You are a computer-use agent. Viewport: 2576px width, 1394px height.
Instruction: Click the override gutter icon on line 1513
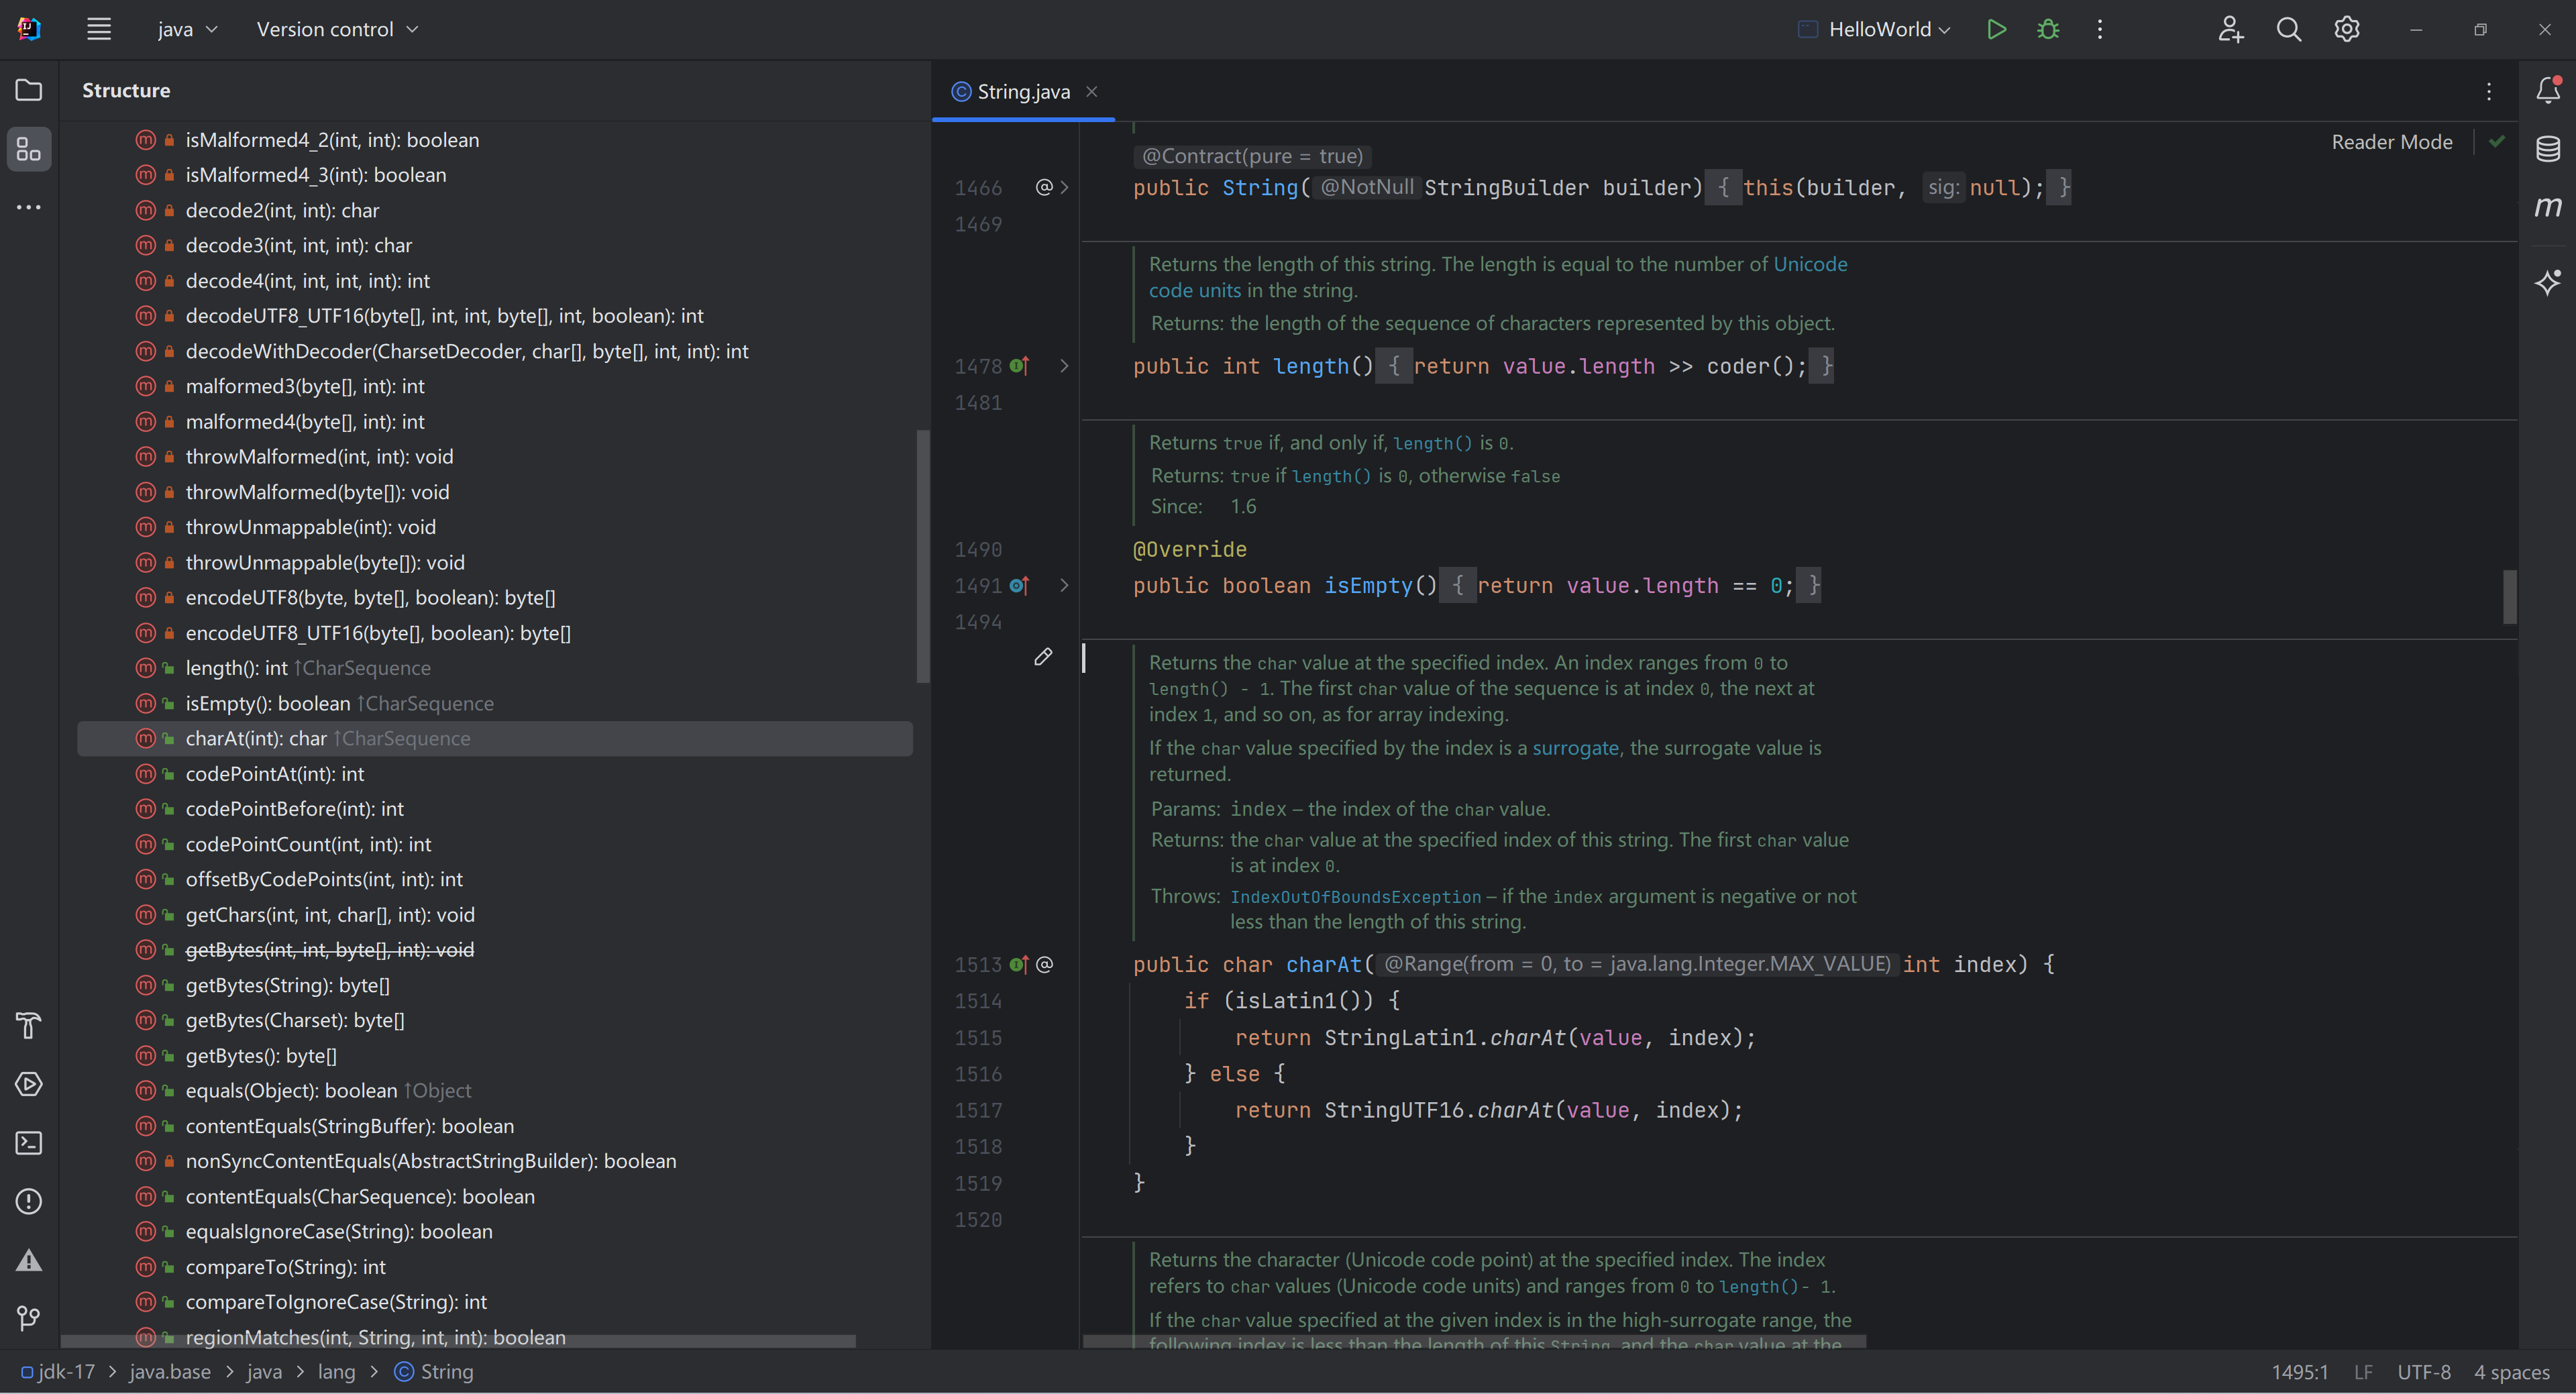coord(1019,965)
